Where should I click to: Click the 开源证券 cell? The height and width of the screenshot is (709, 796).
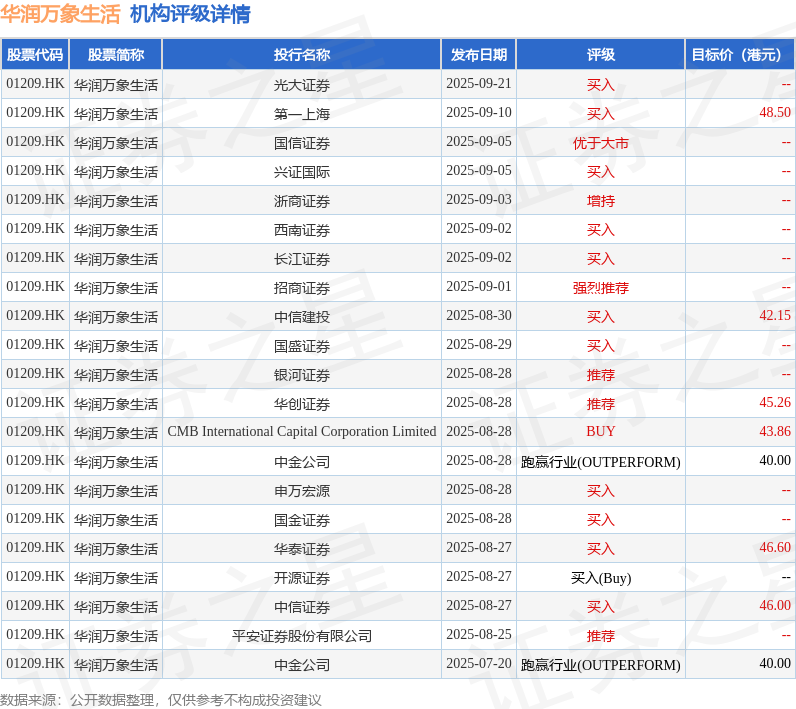point(302,577)
